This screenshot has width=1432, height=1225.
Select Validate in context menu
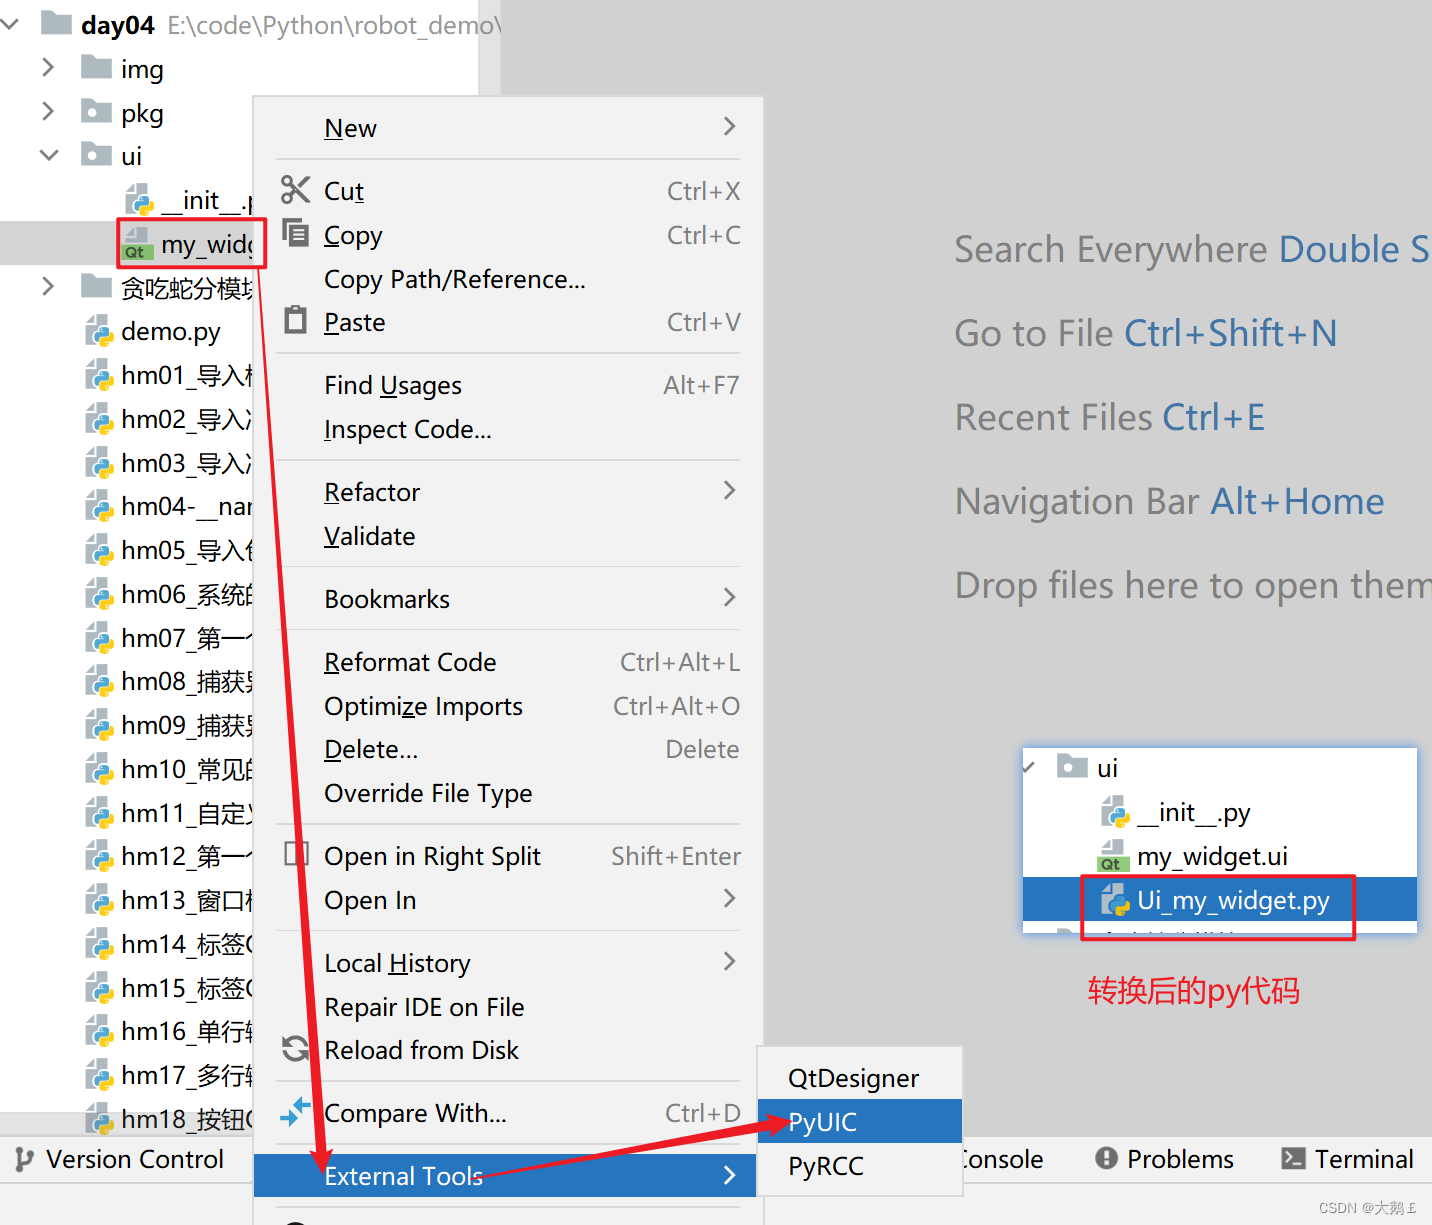click(508, 536)
